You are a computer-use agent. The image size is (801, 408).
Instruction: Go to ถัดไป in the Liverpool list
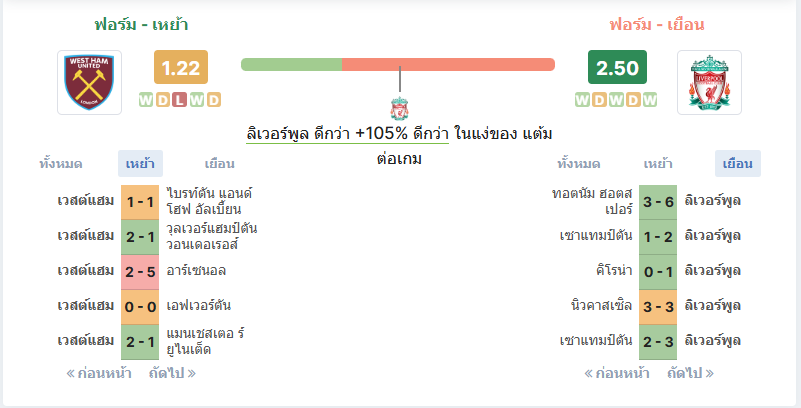point(690,373)
